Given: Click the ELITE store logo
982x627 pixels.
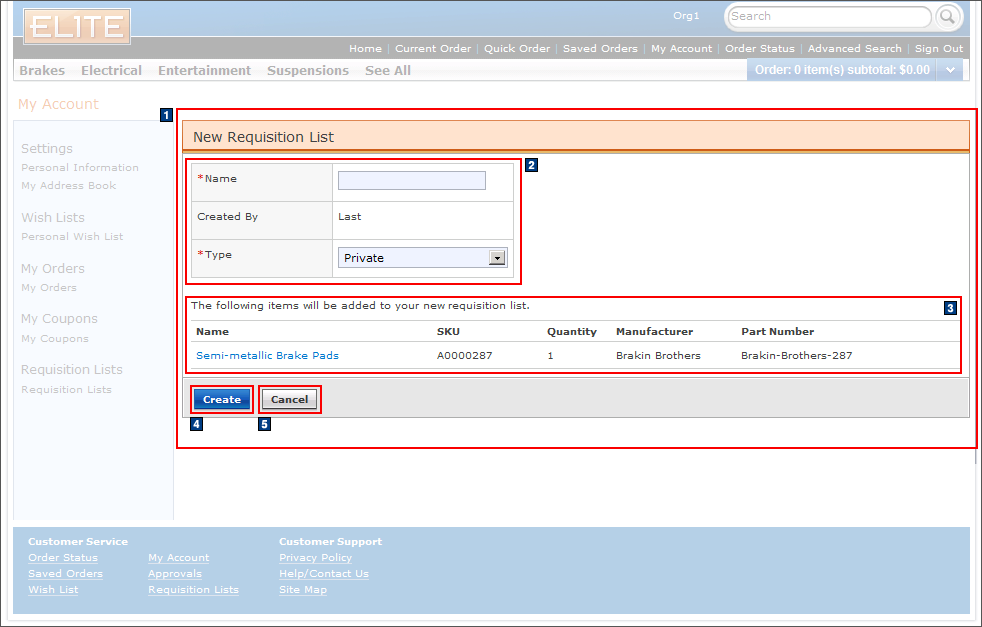Looking at the screenshot, I should [77, 26].
